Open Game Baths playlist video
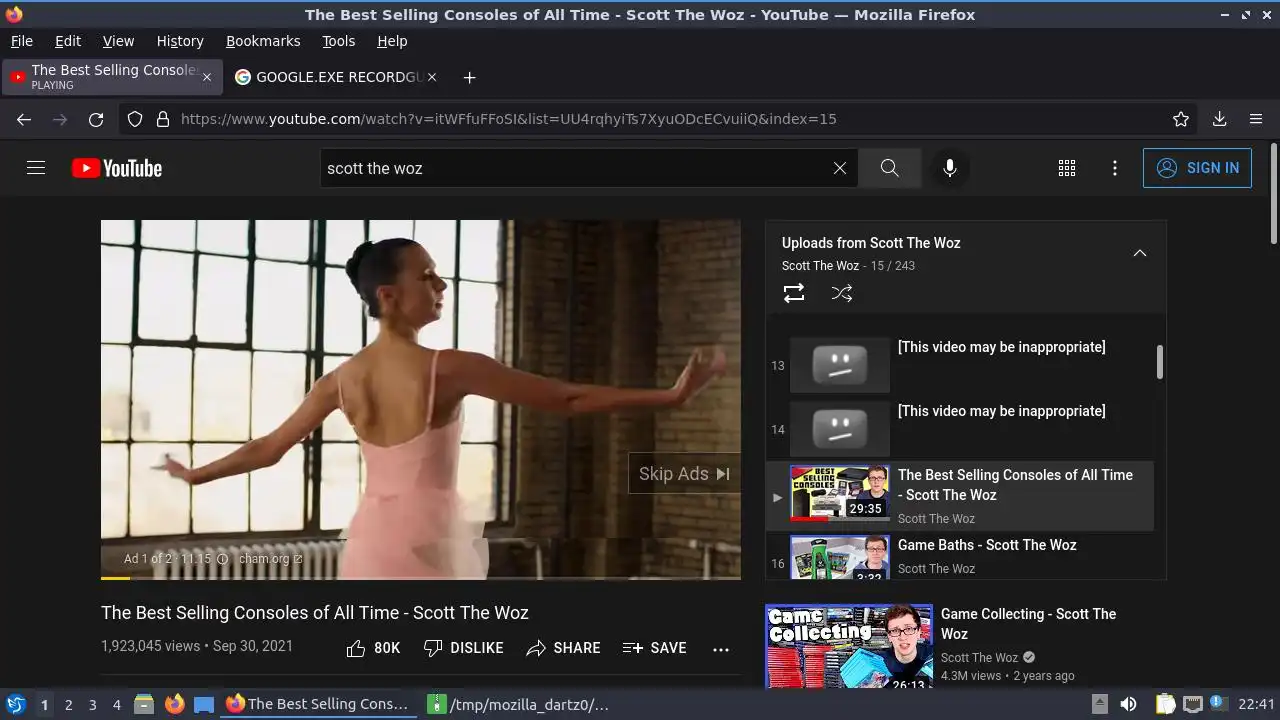 (960, 557)
